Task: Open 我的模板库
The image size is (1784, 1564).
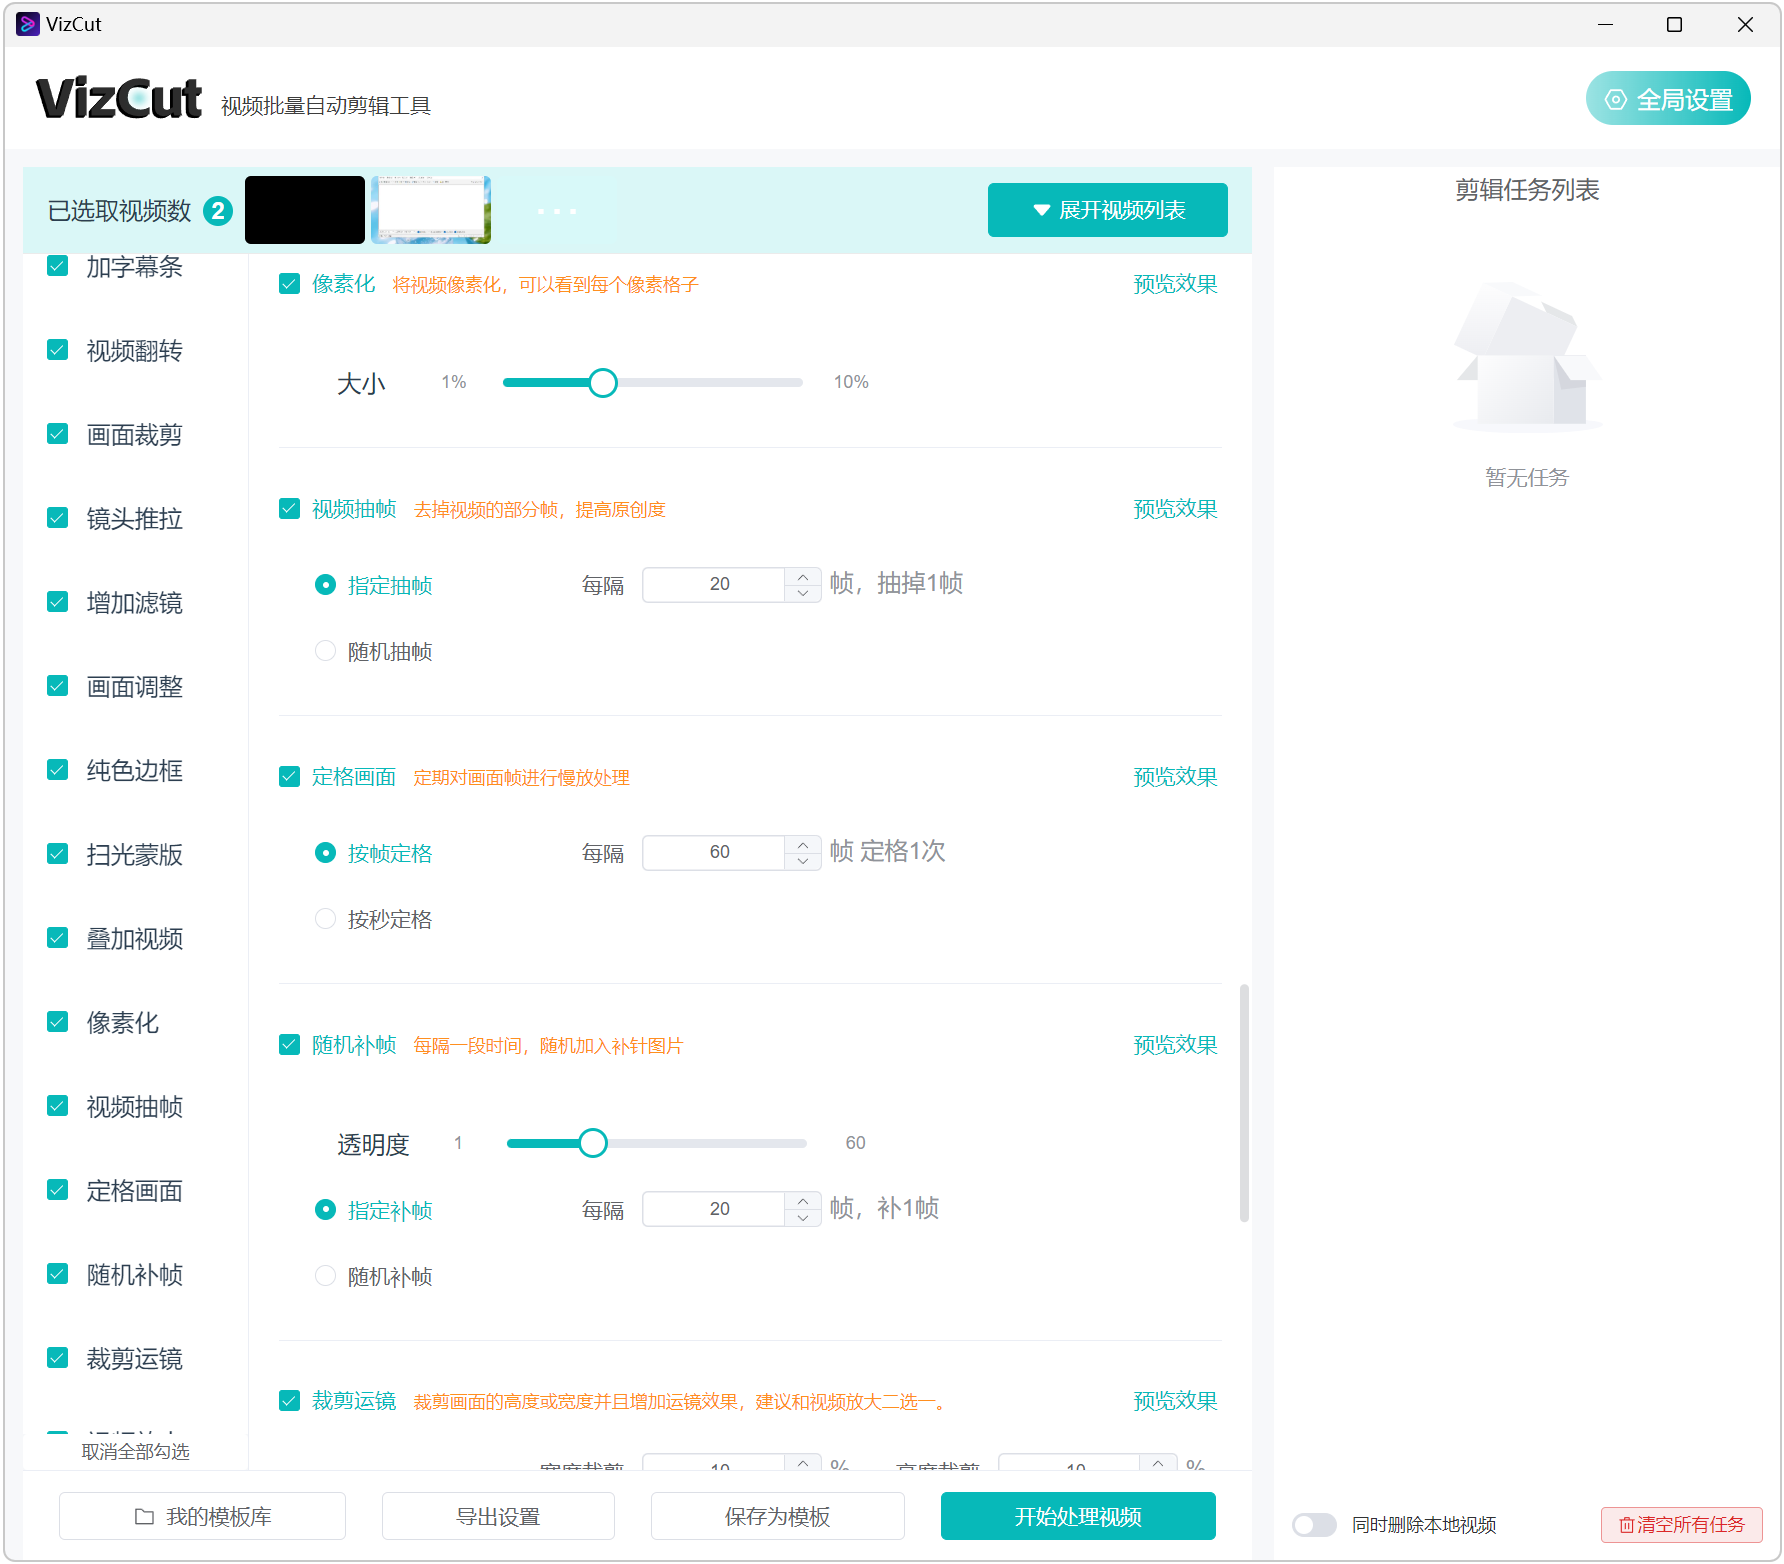Action: coord(202,1516)
